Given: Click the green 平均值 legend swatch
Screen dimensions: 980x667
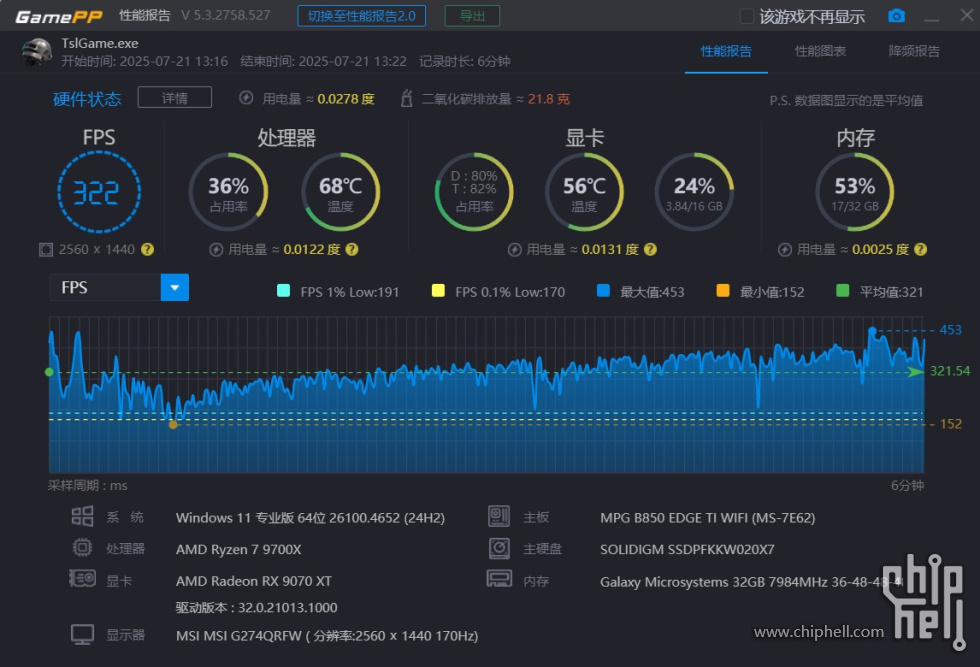Looking at the screenshot, I should point(842,291).
